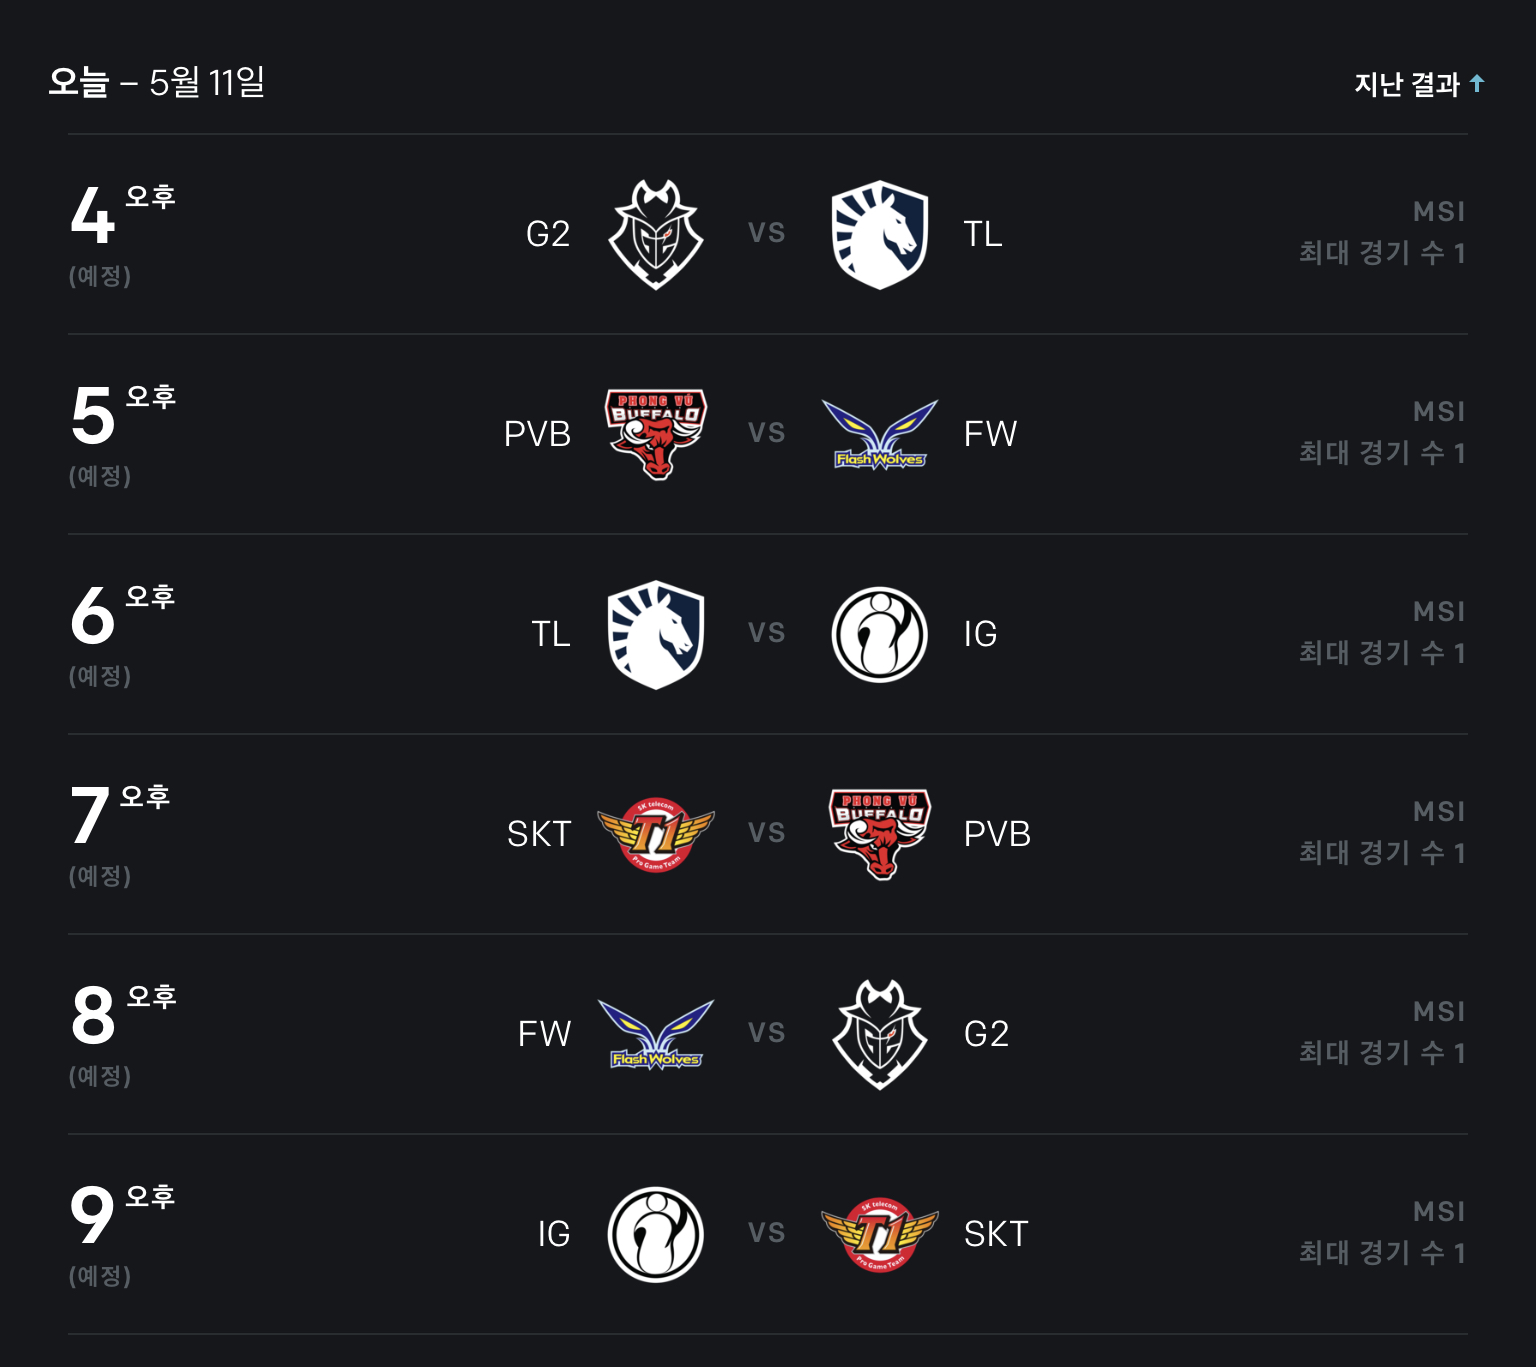Screen dimensions: 1536x1367
Task: Click Flash Wolves logo in 8 PM match
Action: pos(656,1034)
